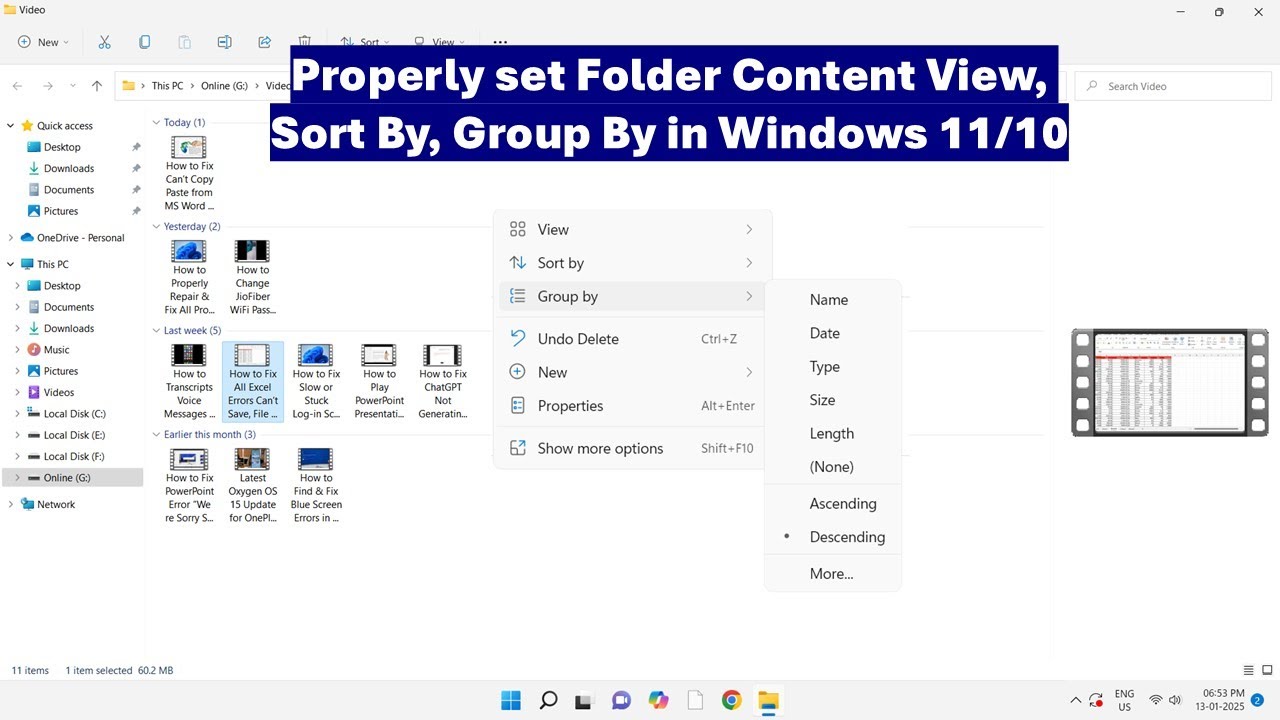
Task: Open the New dropdown in toolbar
Action: (x=44, y=42)
